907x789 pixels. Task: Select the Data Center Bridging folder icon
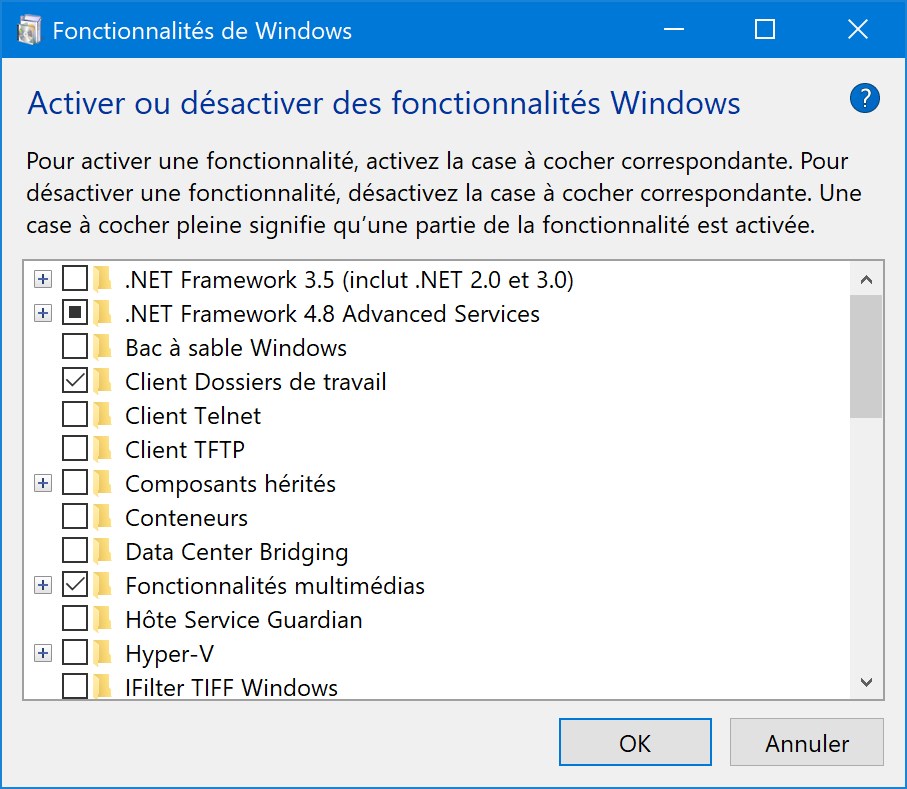[102, 551]
